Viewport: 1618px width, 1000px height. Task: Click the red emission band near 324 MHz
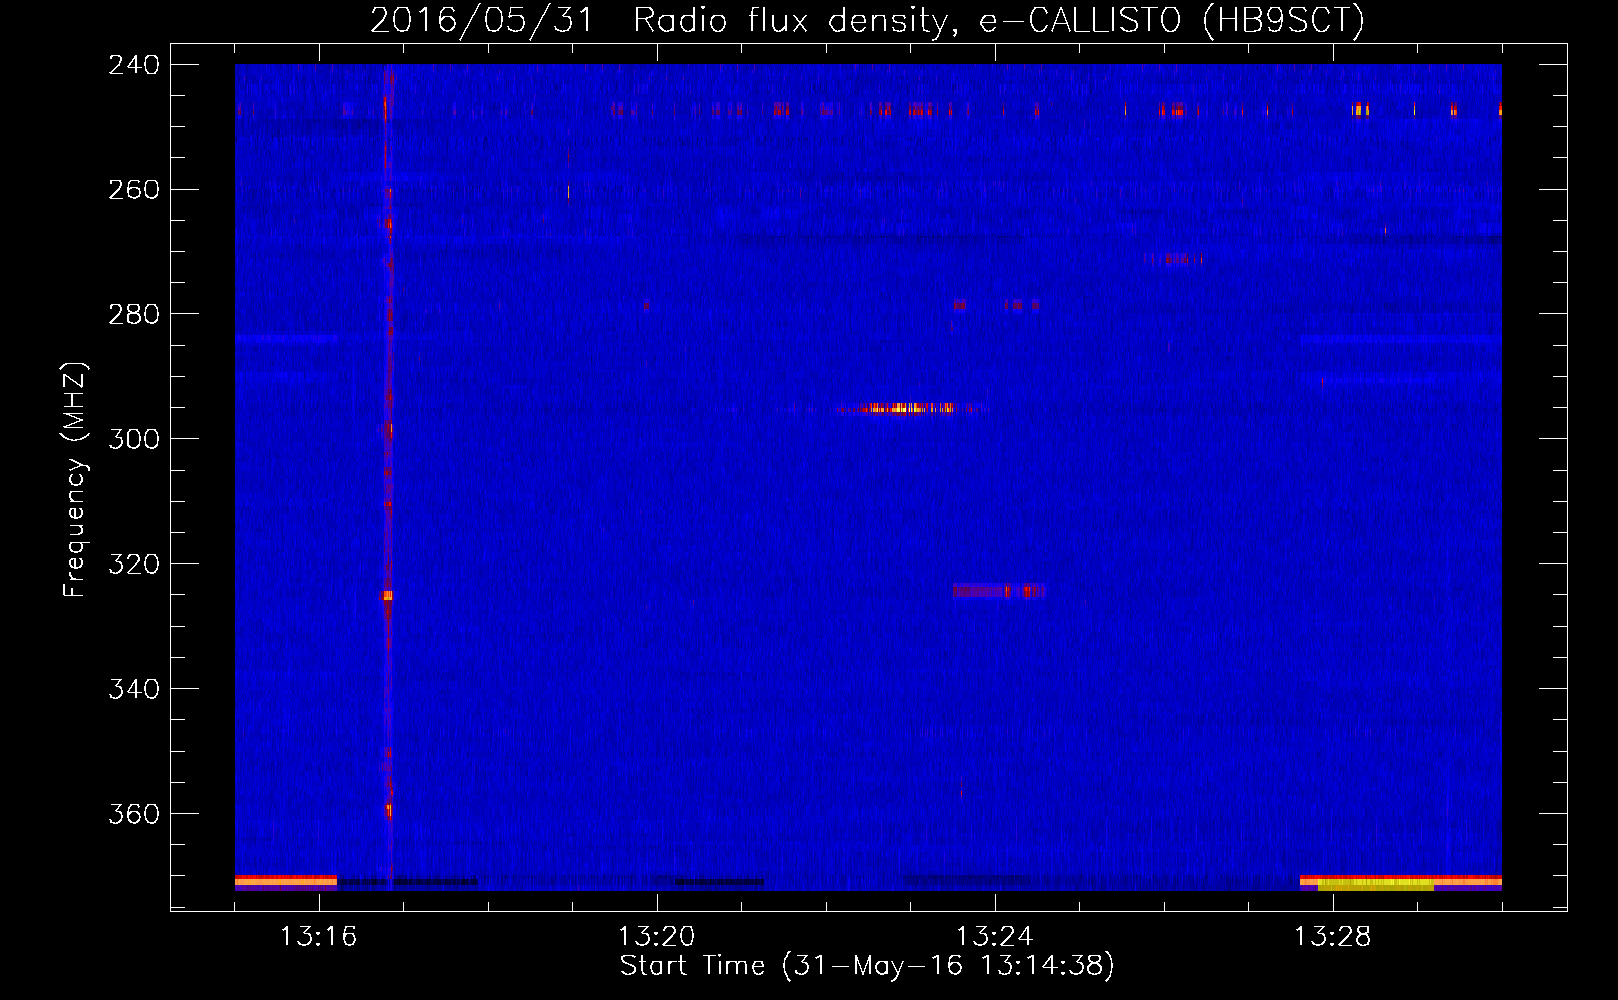click(x=998, y=591)
